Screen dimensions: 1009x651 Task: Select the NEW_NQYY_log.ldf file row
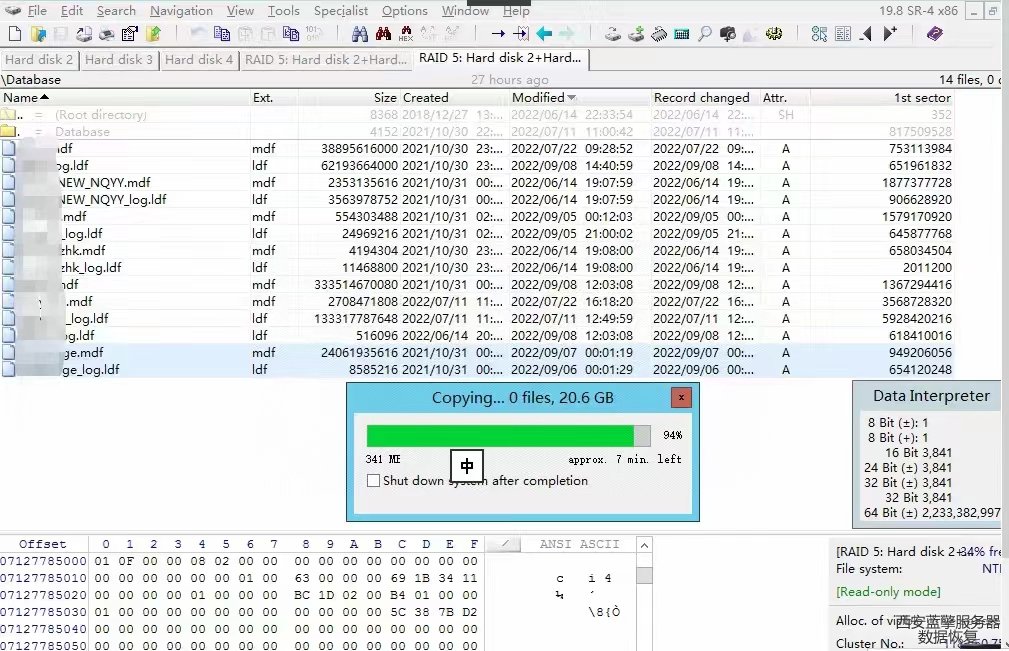[x=112, y=200]
